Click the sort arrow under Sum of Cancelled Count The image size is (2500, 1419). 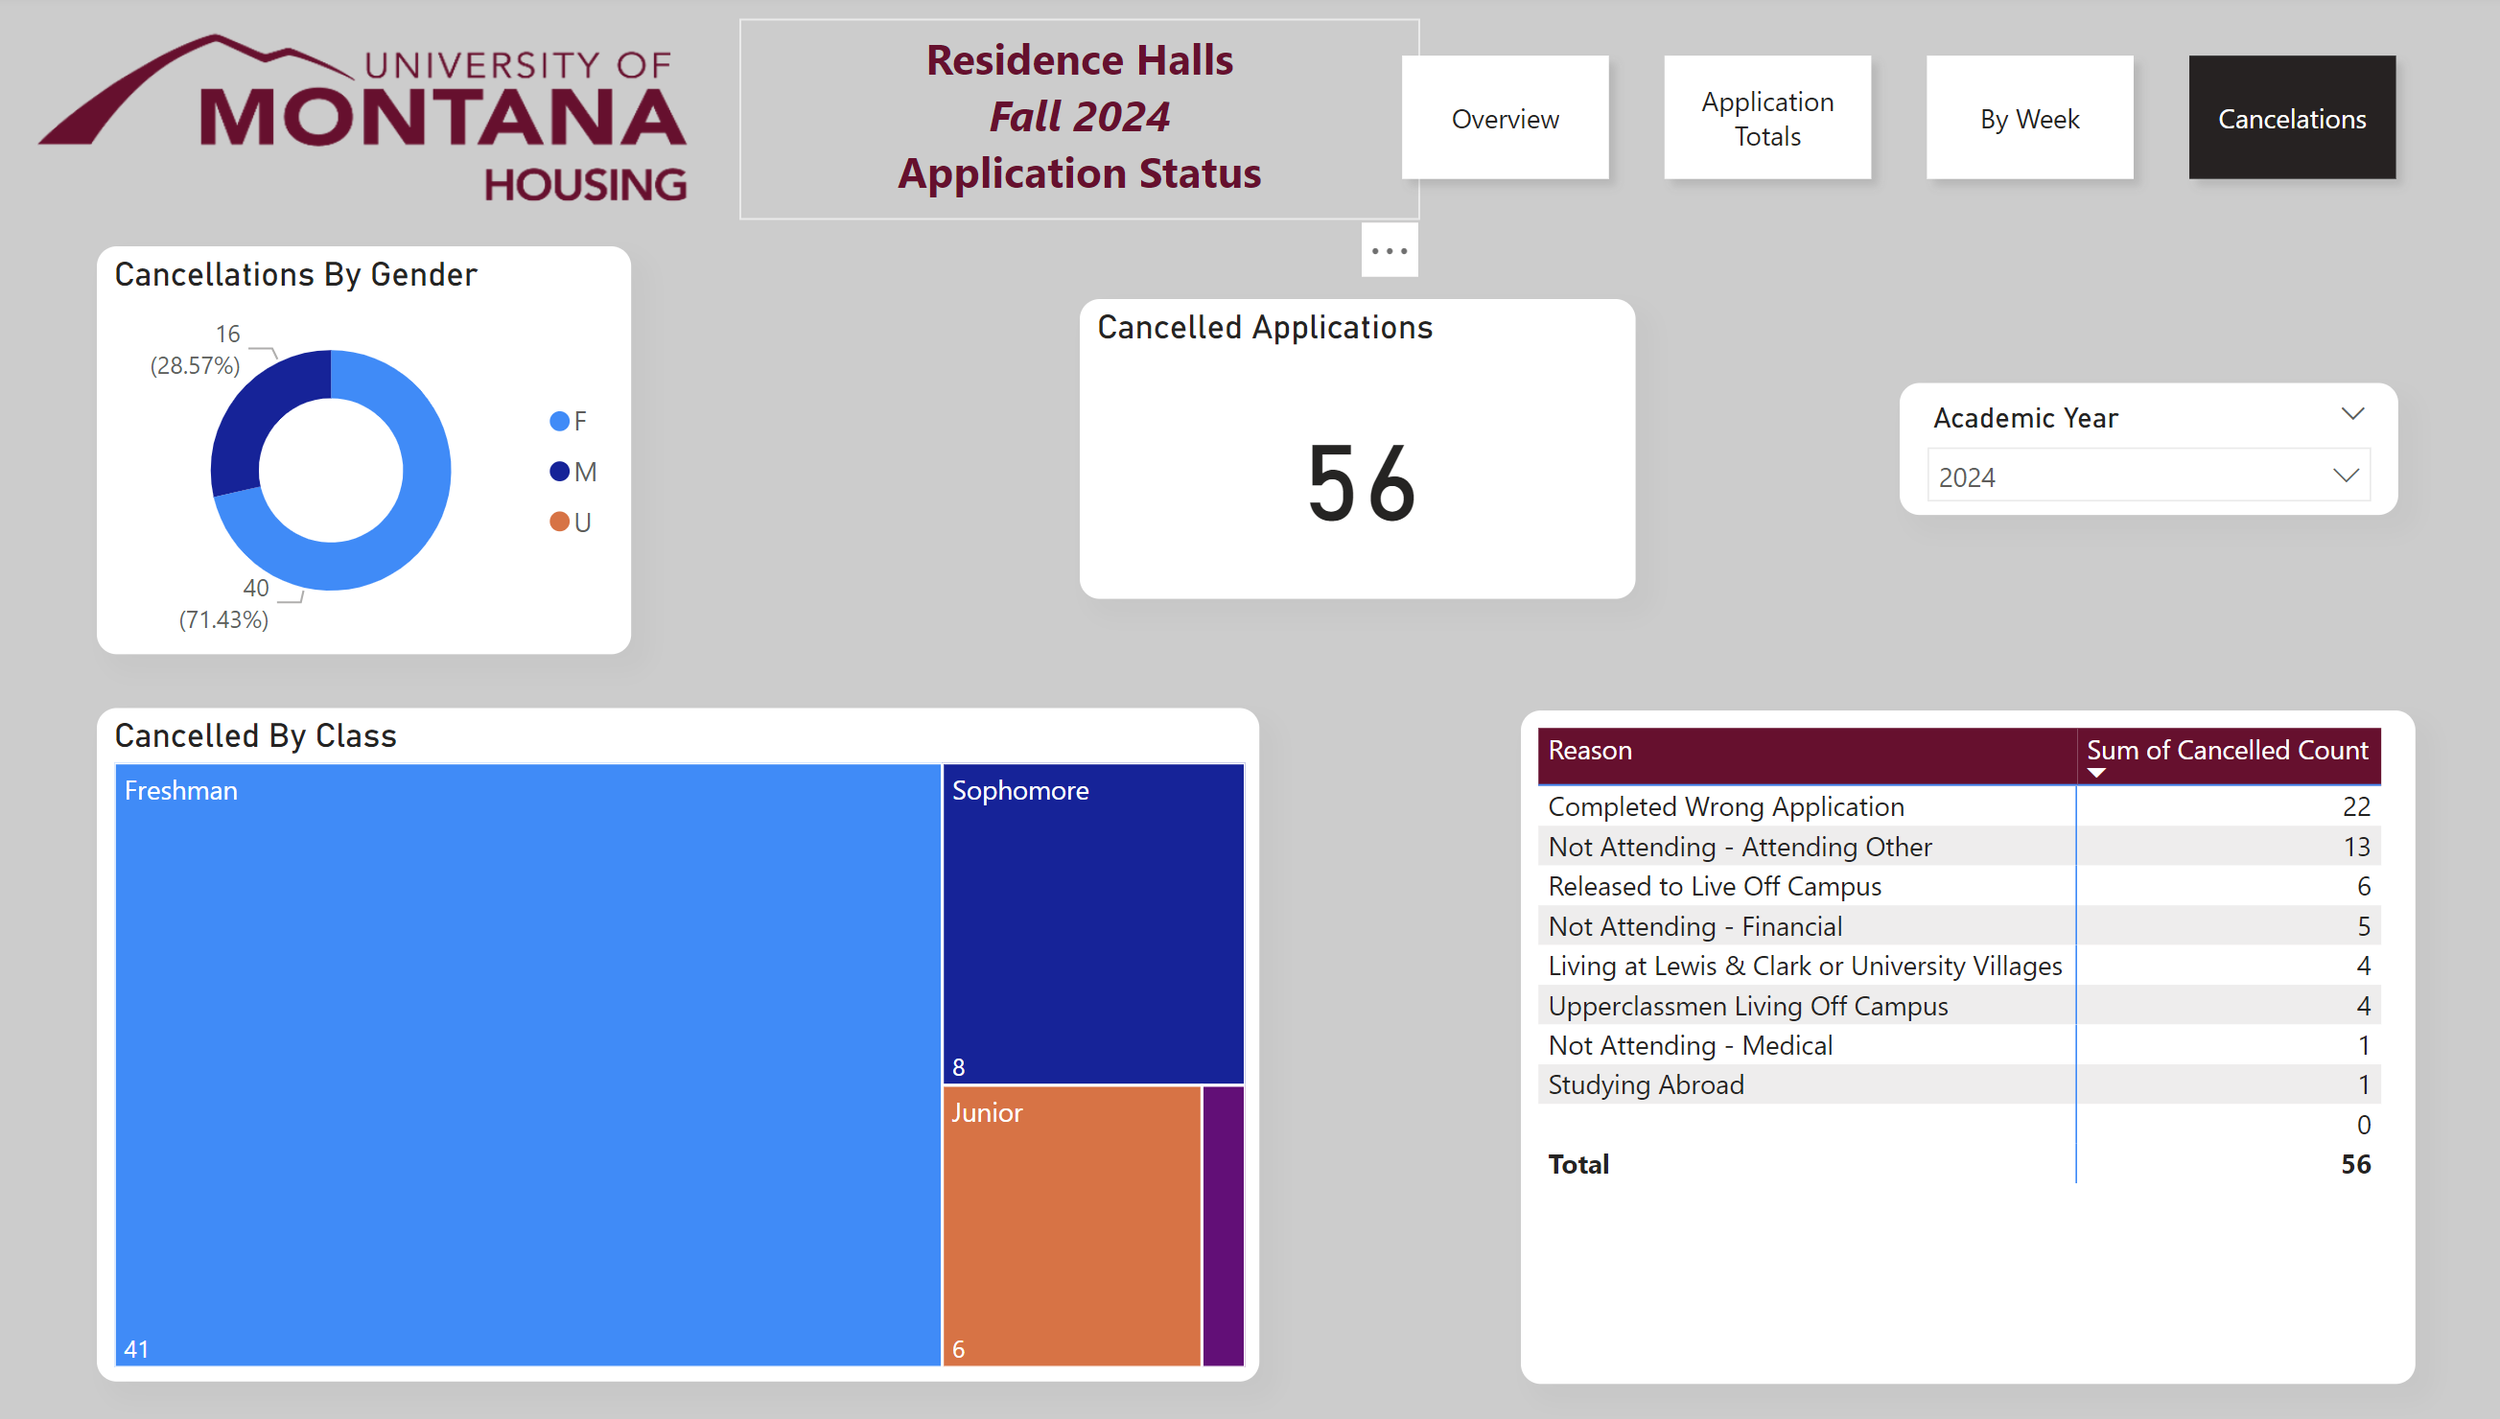coord(2097,773)
